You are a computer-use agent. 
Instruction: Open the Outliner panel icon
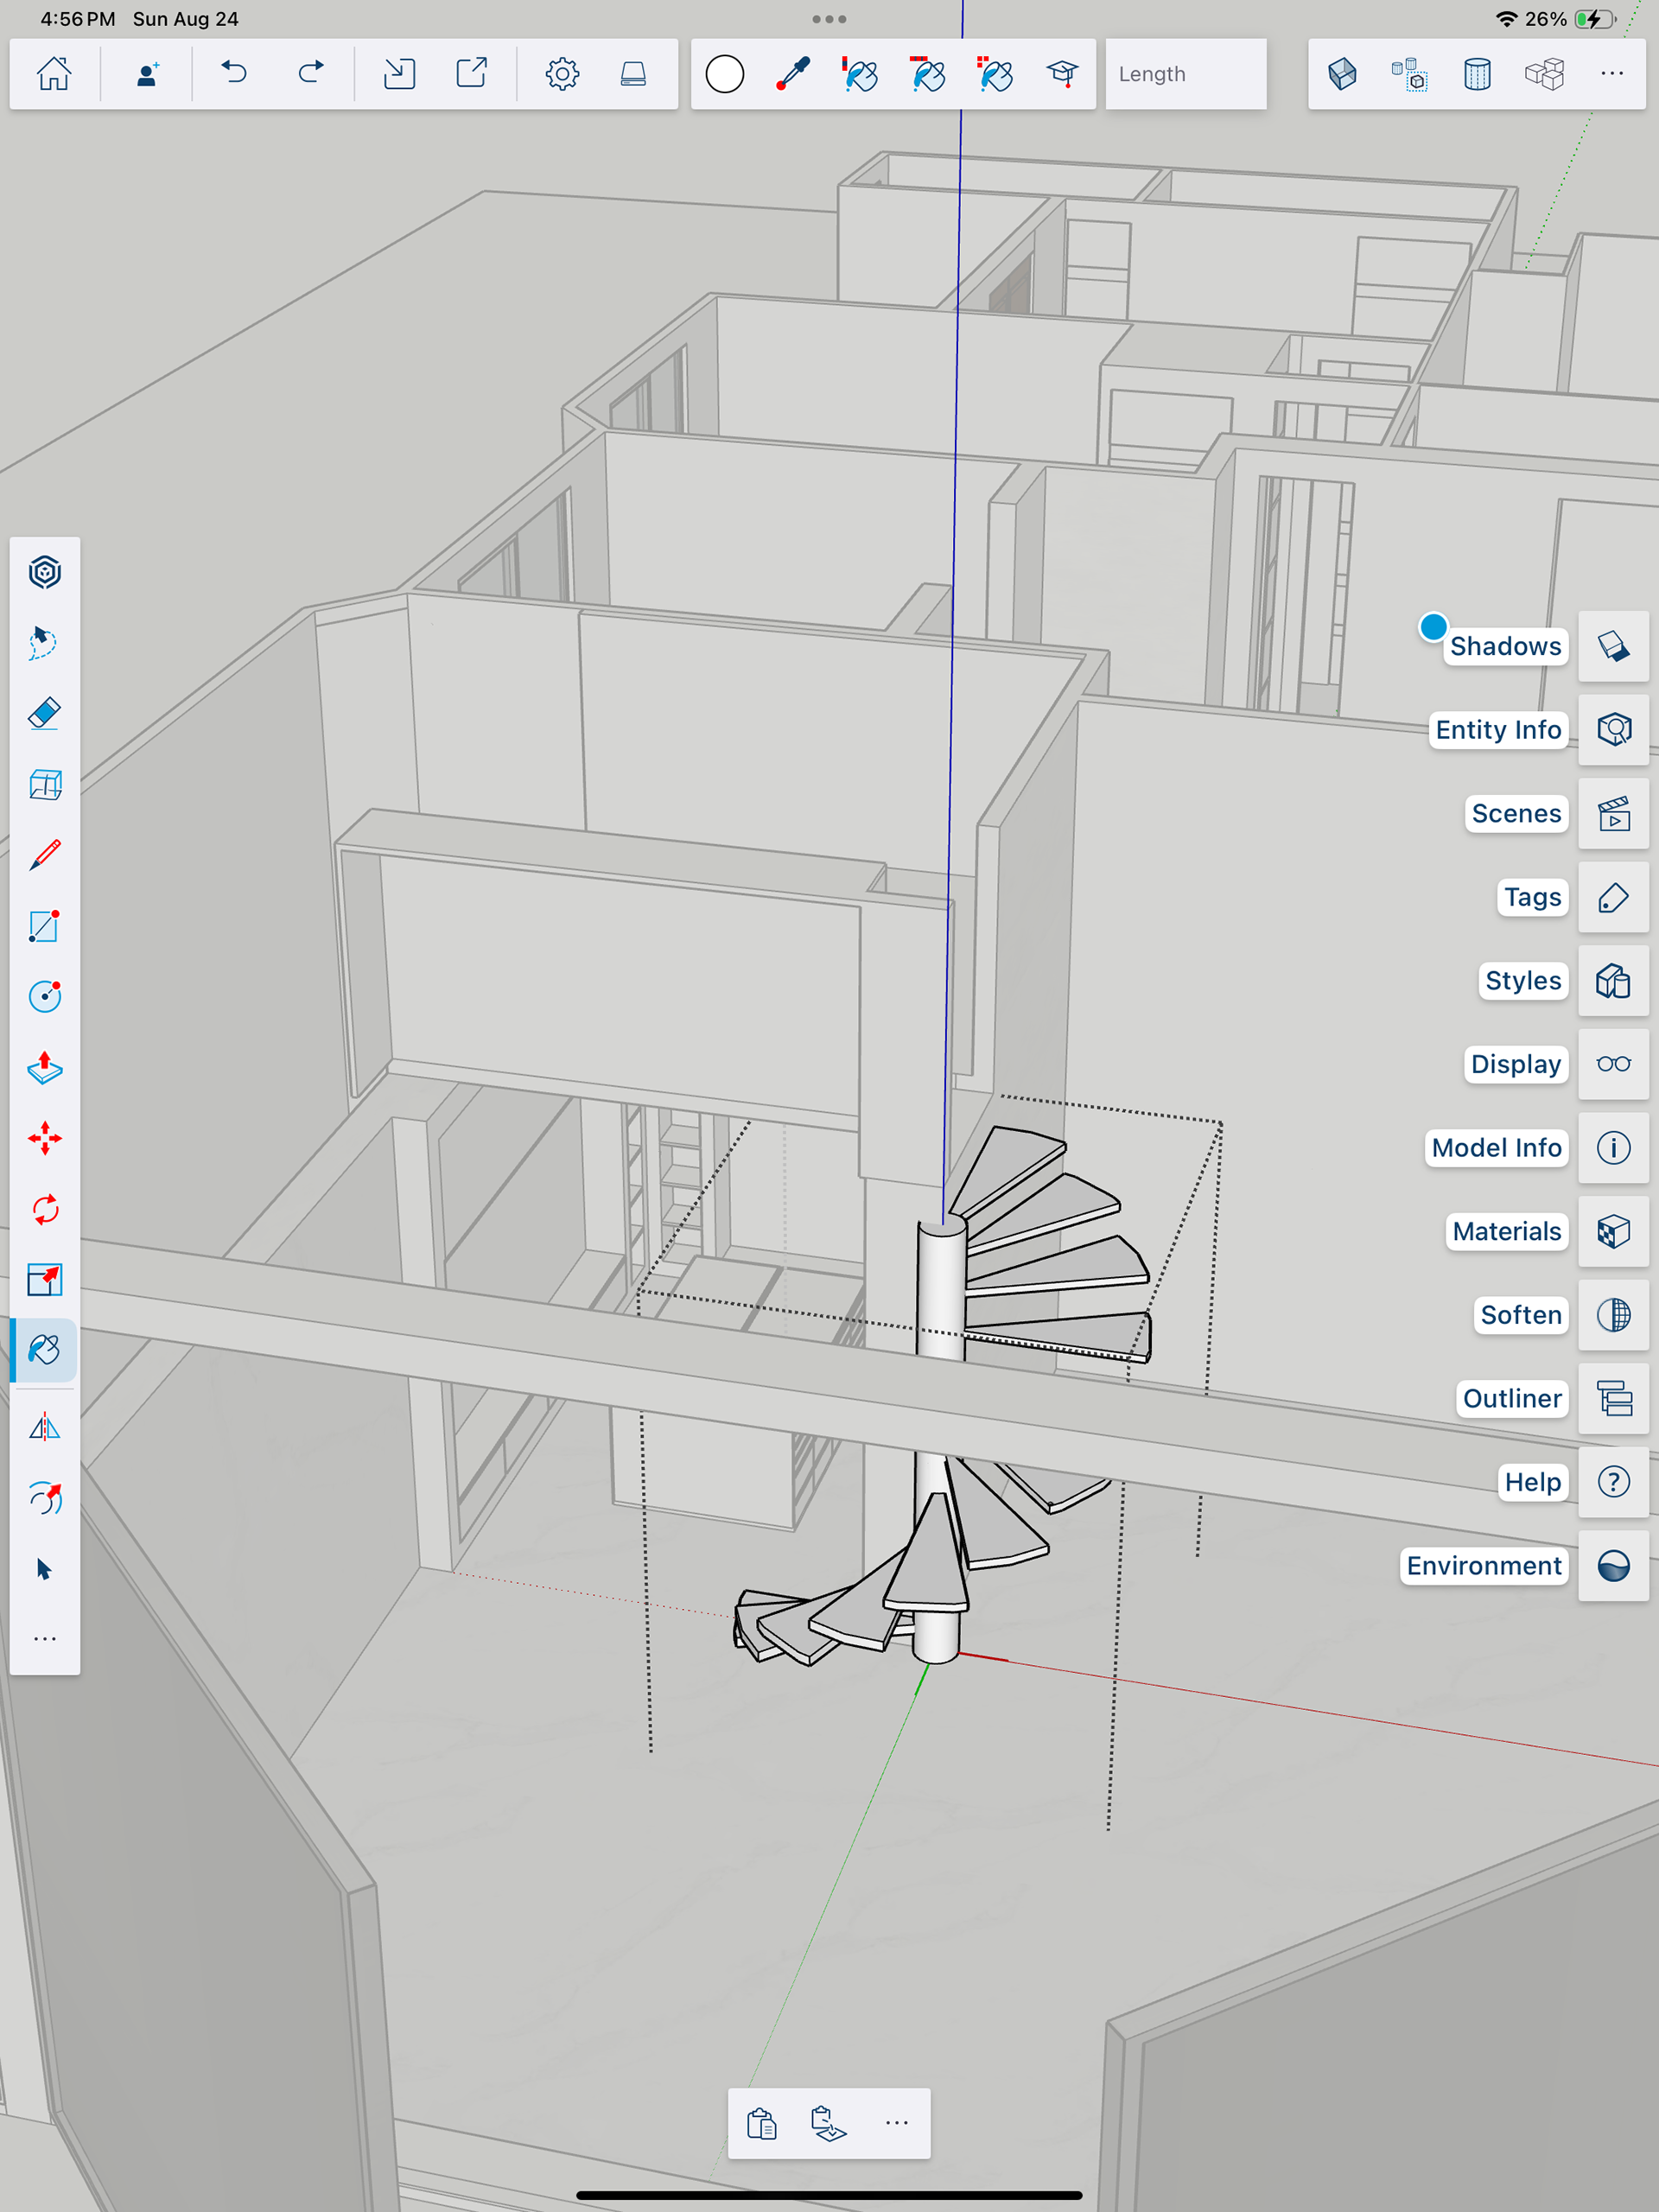(x=1612, y=1398)
